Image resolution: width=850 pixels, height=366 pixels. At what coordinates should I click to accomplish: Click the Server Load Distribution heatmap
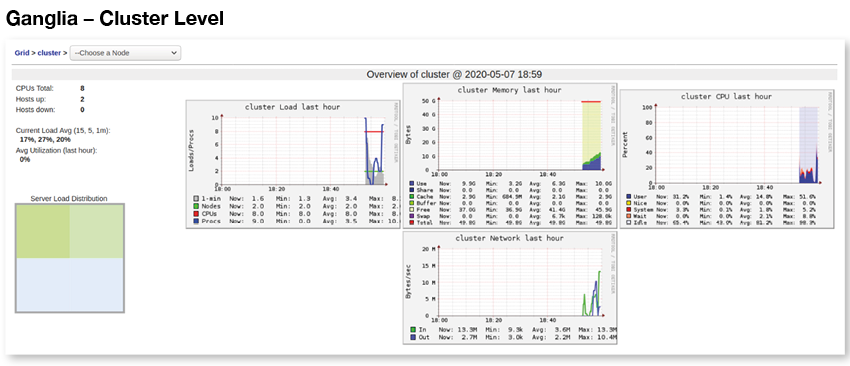point(70,258)
